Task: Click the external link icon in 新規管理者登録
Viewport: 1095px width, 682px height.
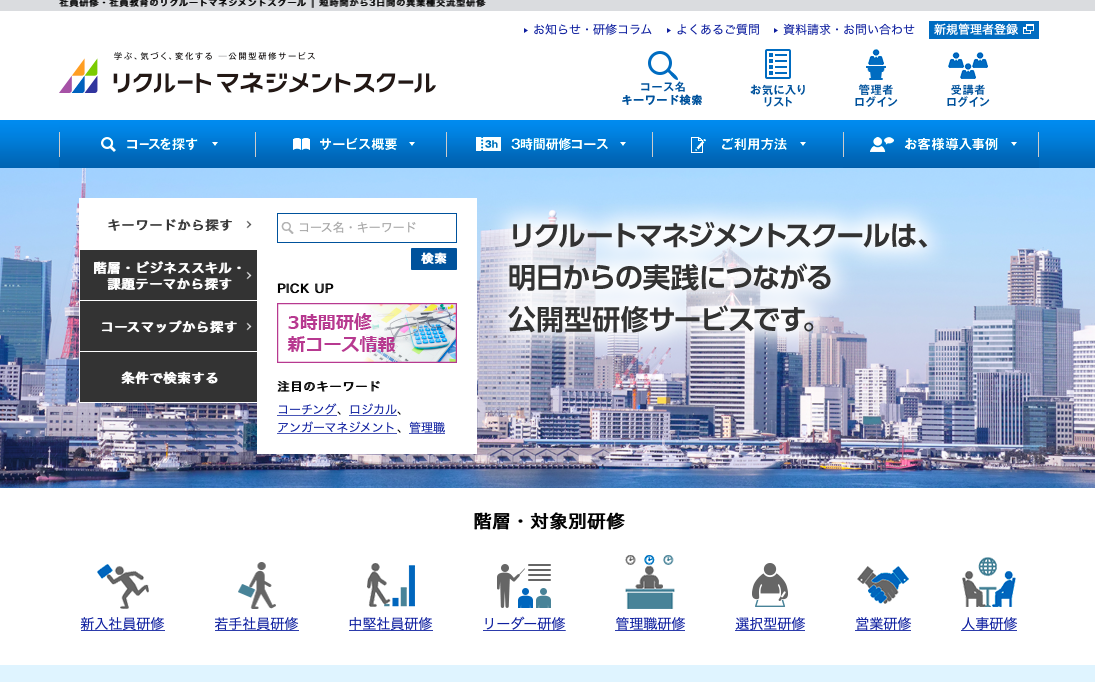Action: [x=1028, y=29]
